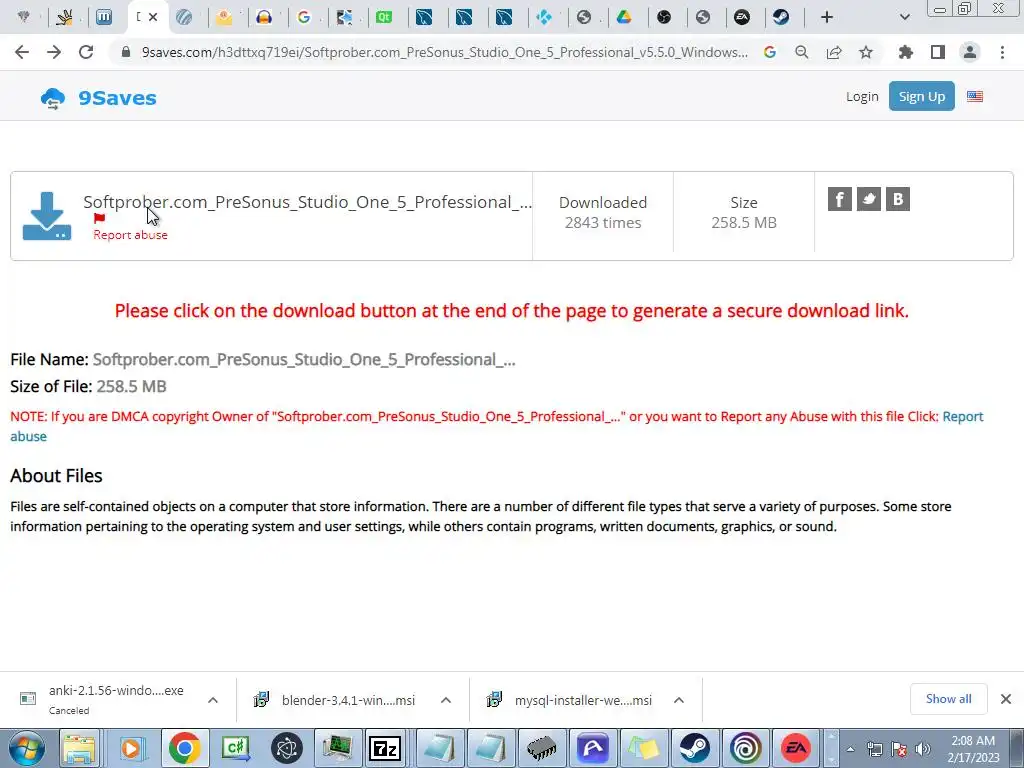Screen dimensions: 1024x768
Task: Open a new browser tab
Action: tap(827, 17)
